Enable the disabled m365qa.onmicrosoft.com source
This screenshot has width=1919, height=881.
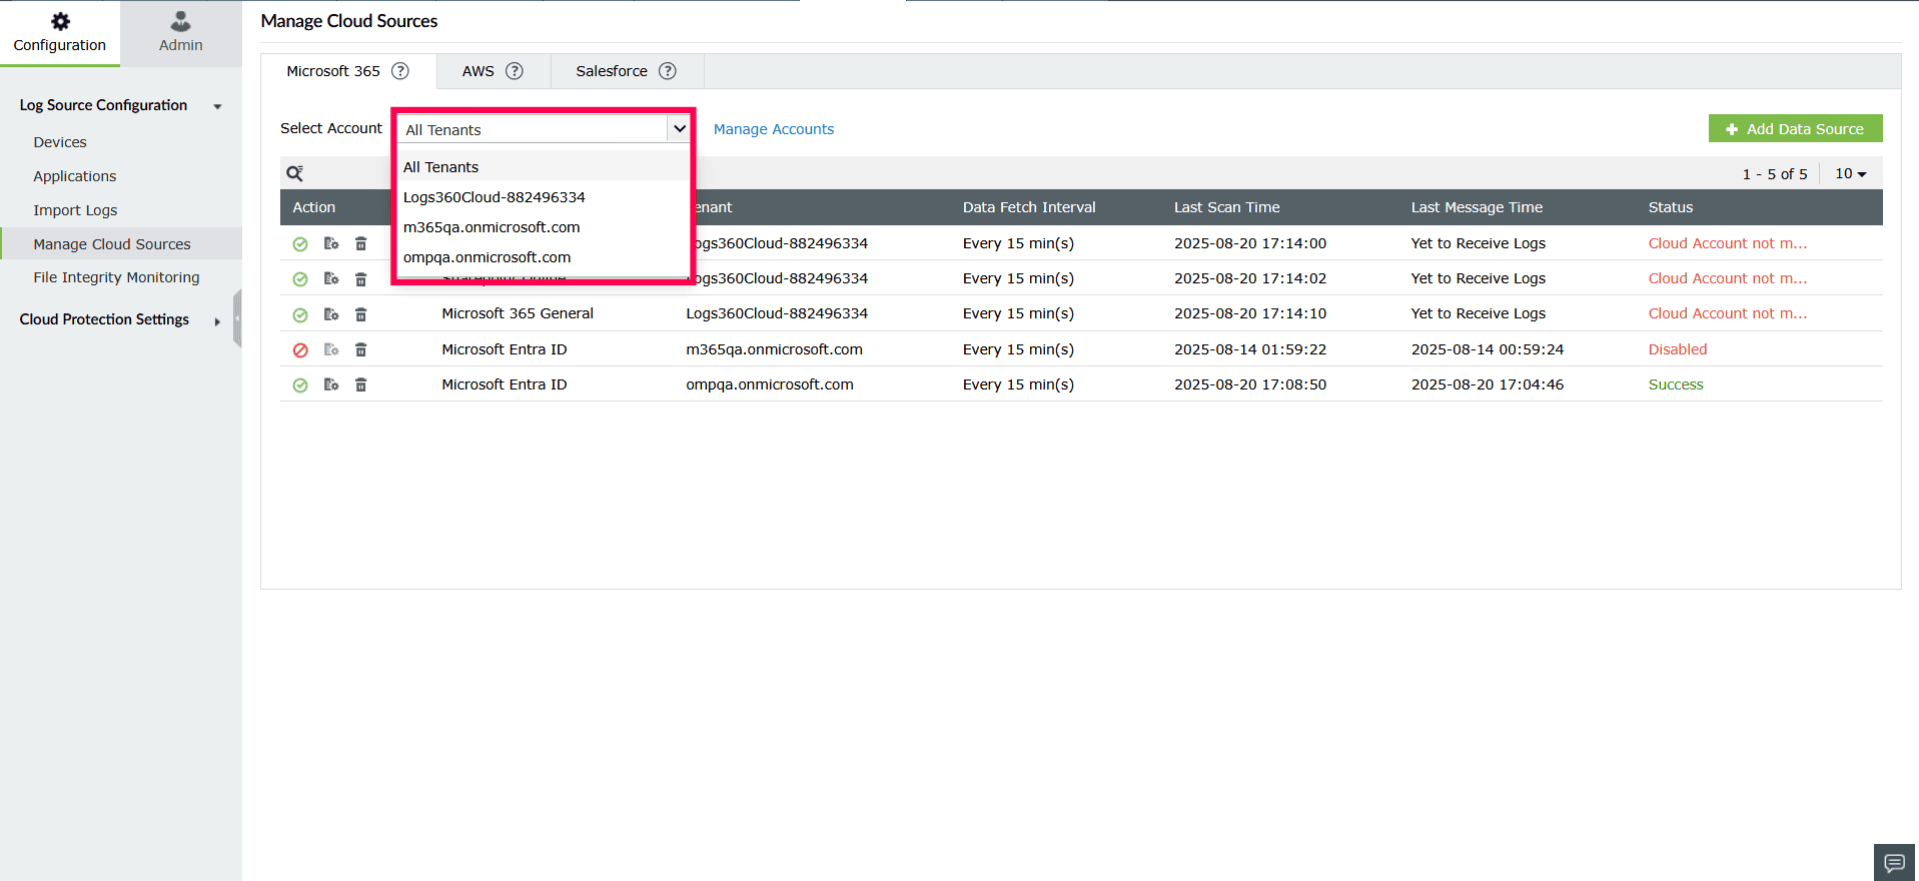coord(300,350)
